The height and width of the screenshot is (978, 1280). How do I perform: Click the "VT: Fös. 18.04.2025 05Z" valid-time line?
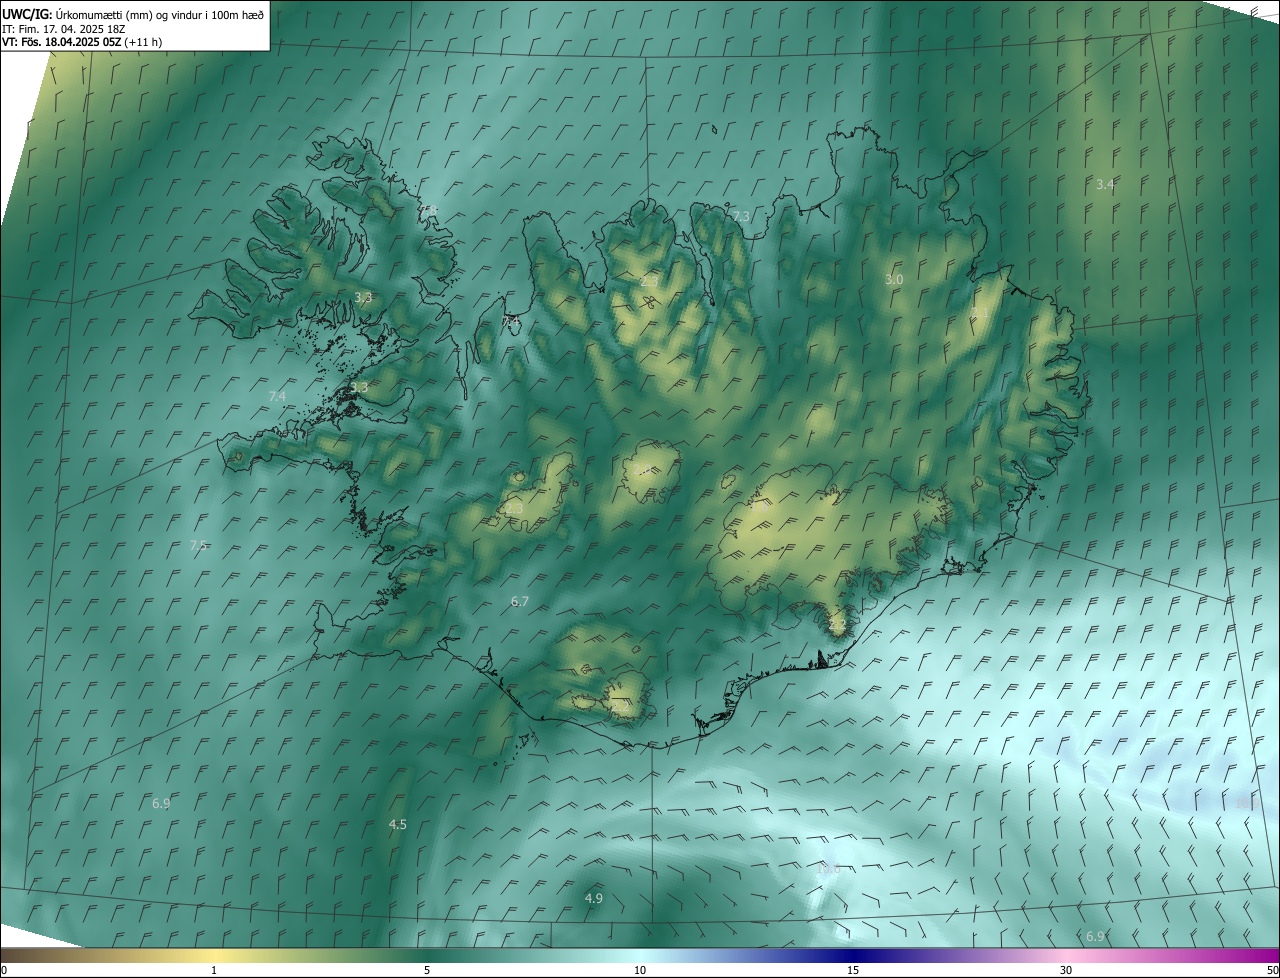click(x=82, y=42)
